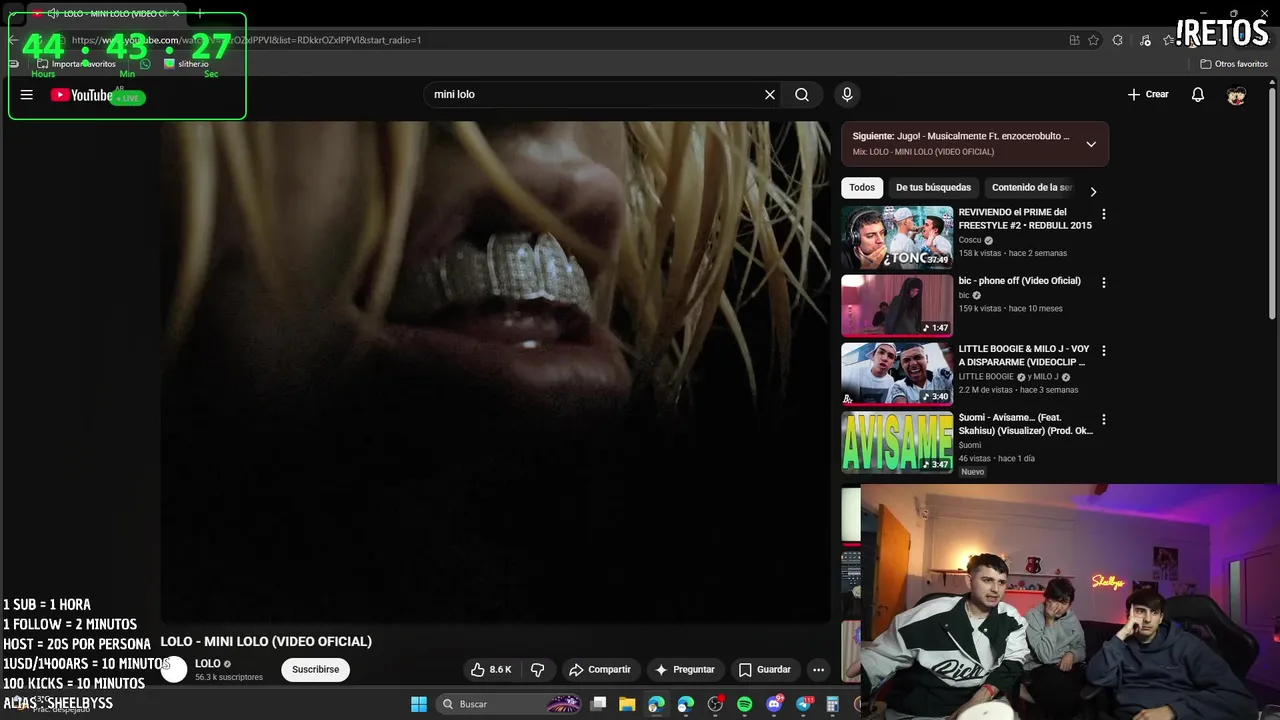1280x720 pixels.
Task: Open AVISAME 3:47 video thumbnail
Action: point(897,443)
